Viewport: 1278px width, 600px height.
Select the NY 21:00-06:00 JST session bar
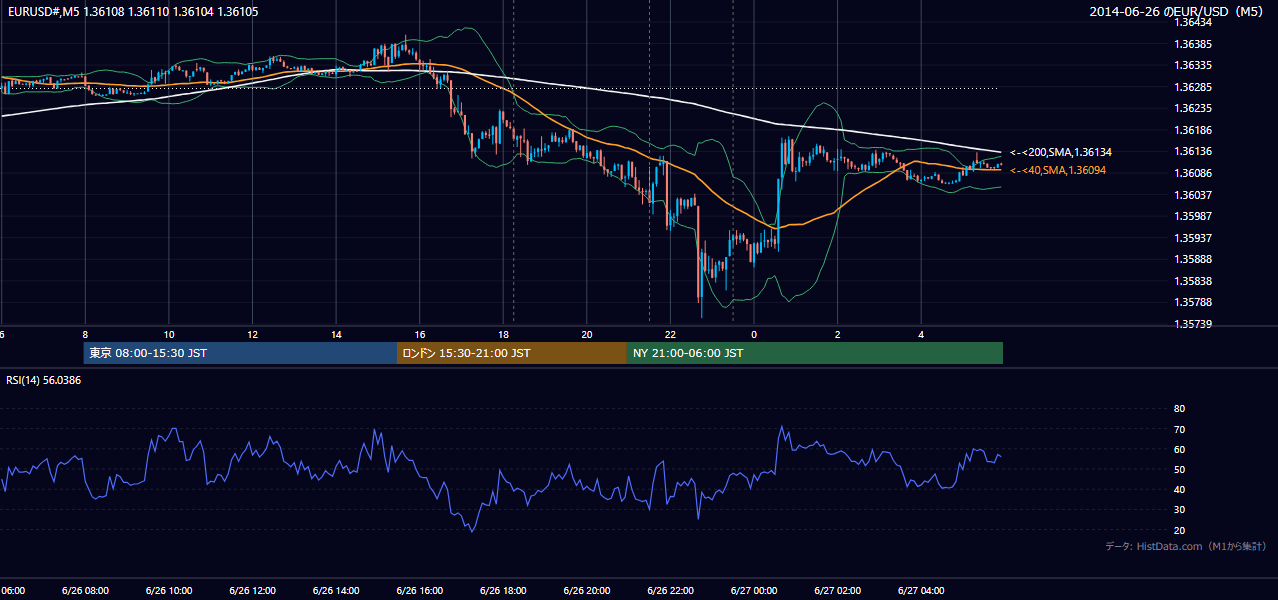815,353
